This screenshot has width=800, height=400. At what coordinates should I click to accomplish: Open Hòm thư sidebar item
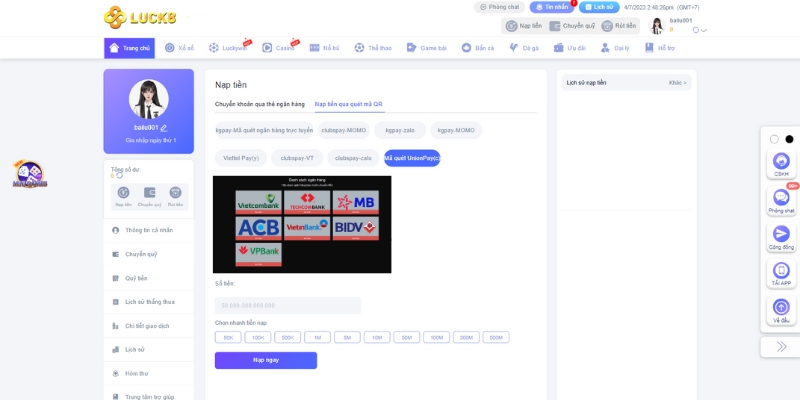tap(148, 373)
